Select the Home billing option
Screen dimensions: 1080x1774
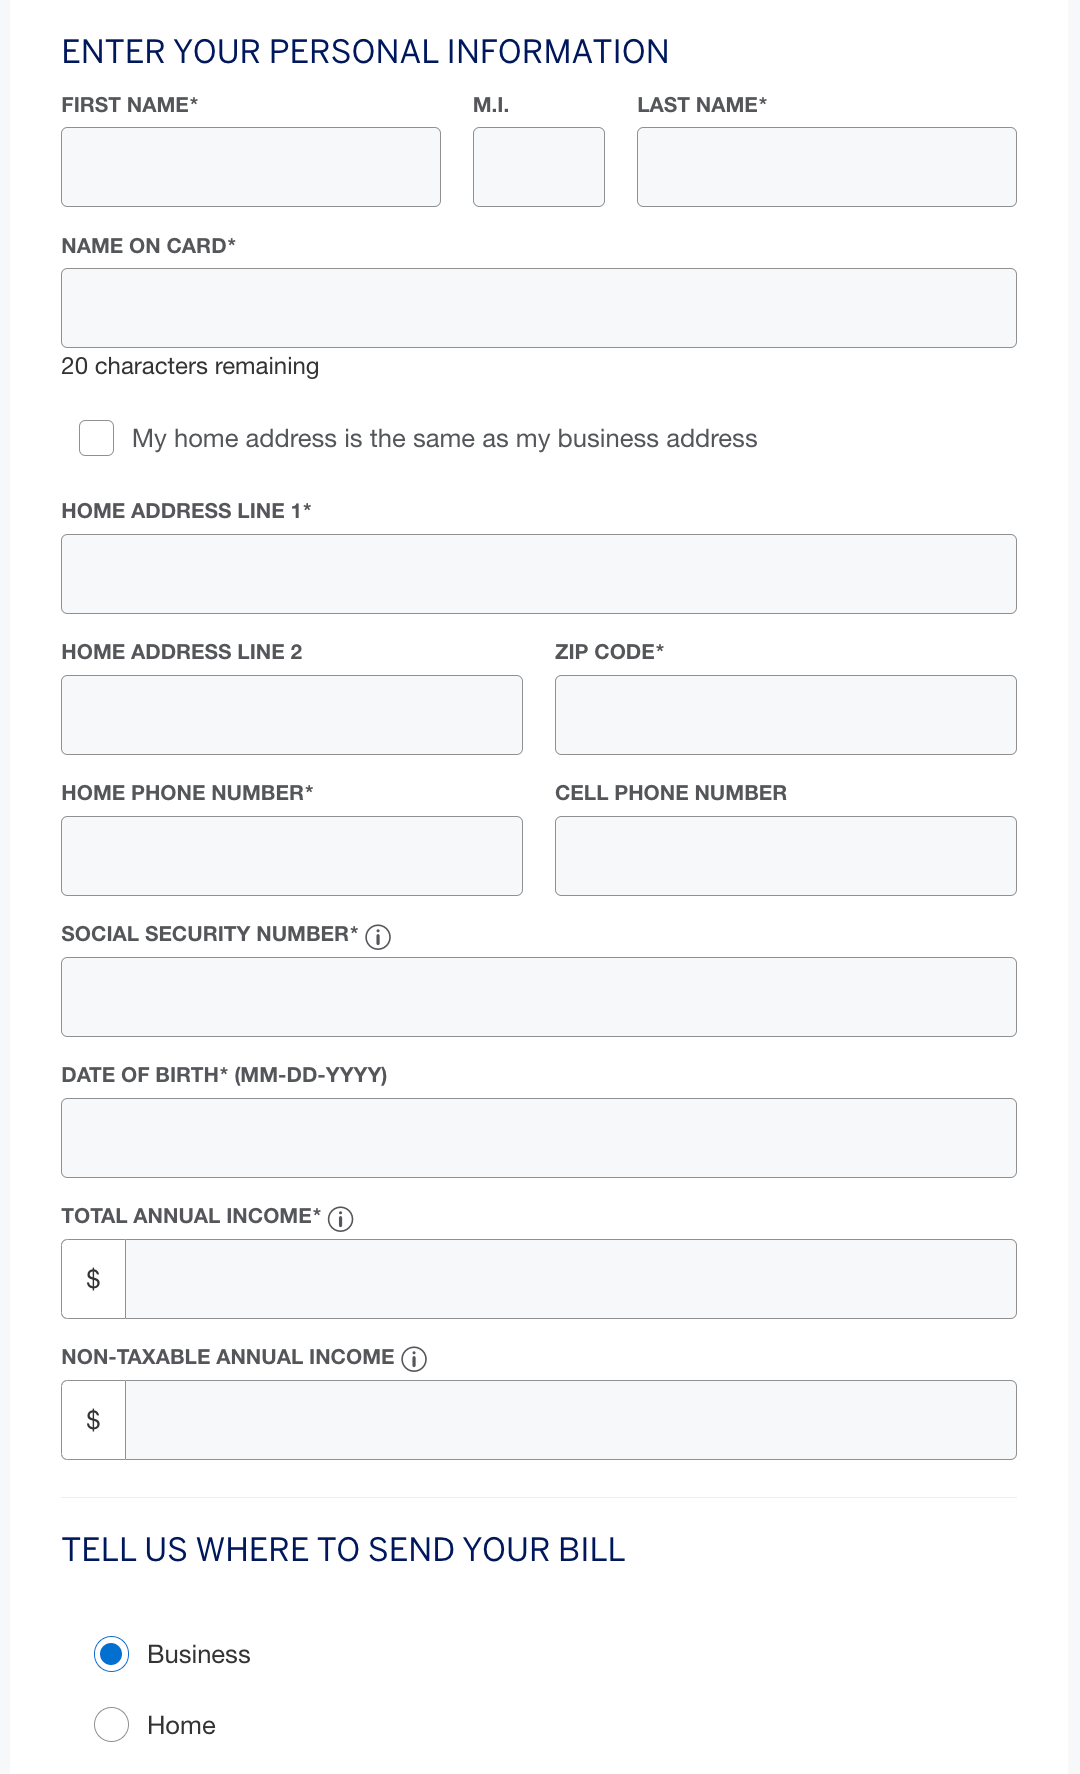112,1724
